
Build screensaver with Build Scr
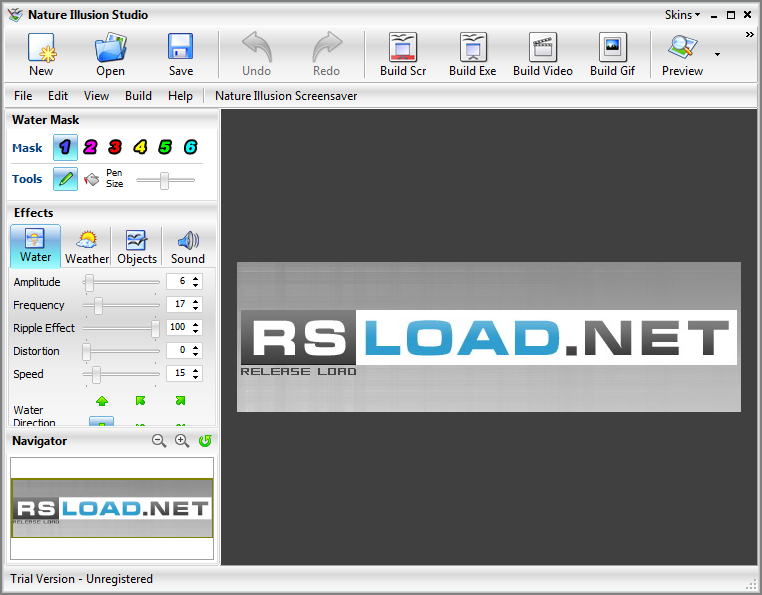coord(403,54)
